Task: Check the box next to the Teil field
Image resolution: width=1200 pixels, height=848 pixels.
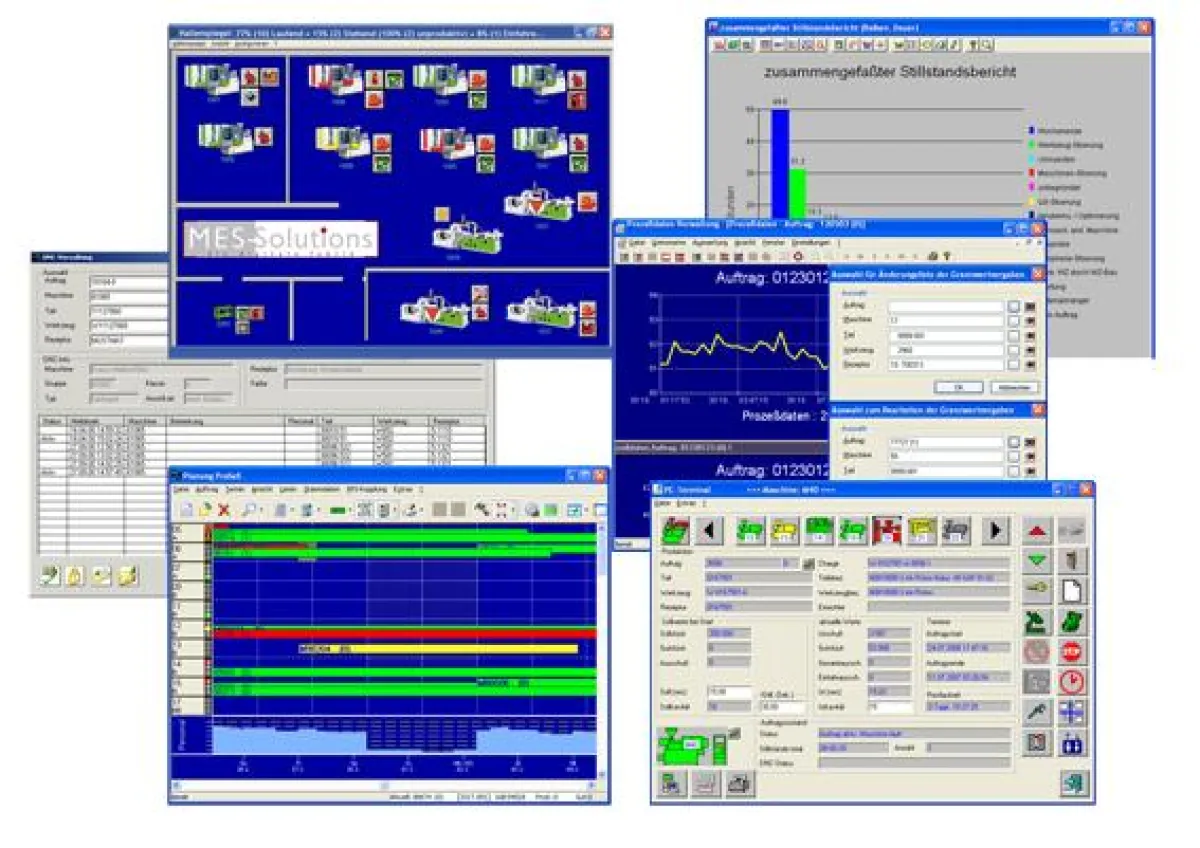Action: point(1013,334)
